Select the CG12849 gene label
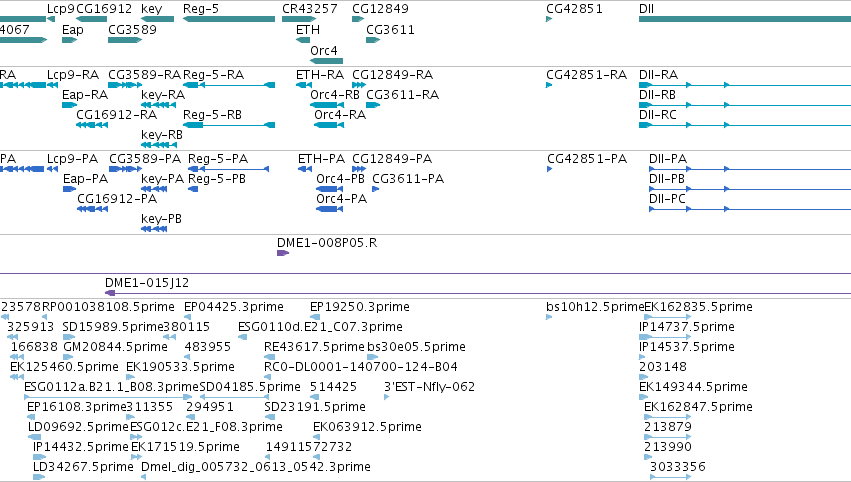The width and height of the screenshot is (851, 482). 380,9
